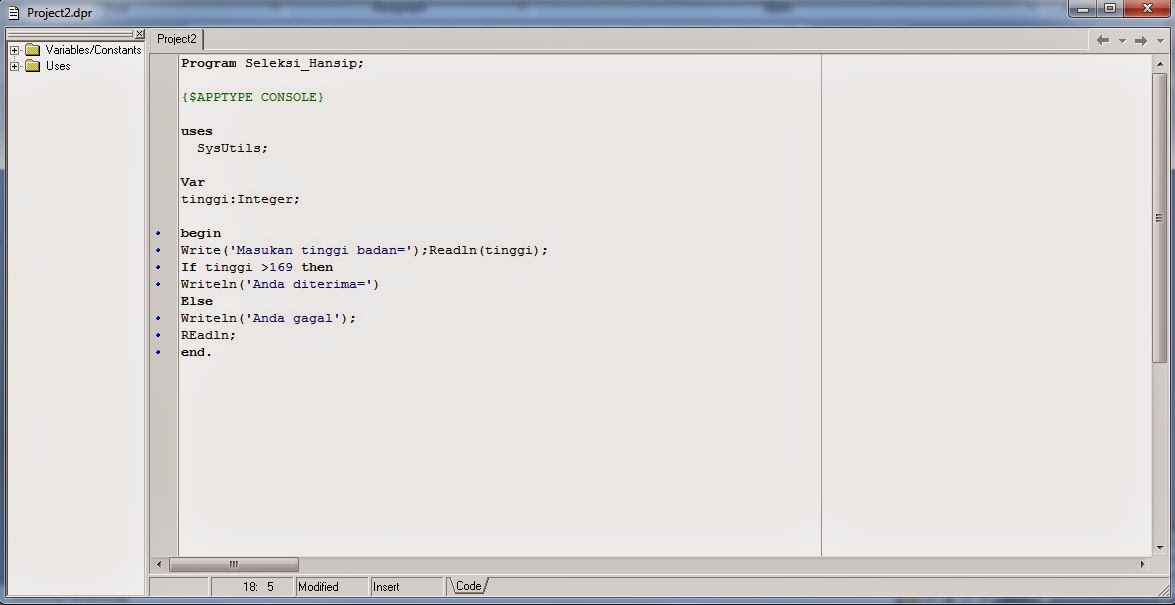Expand the Variables/Constants tree node
Screen dimensions: 1175x605
pyautogui.click(x=13, y=48)
